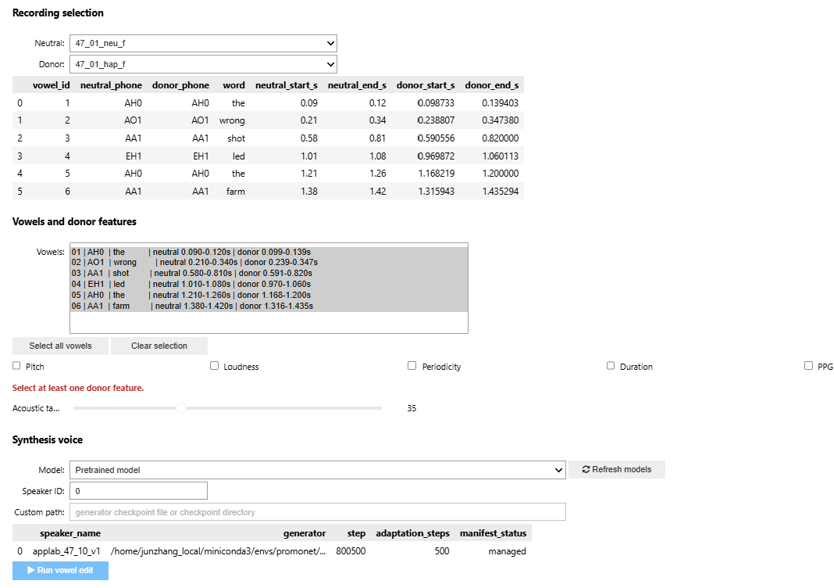The image size is (834, 588).
Task: Click the Refresh models button
Action: pos(616,469)
